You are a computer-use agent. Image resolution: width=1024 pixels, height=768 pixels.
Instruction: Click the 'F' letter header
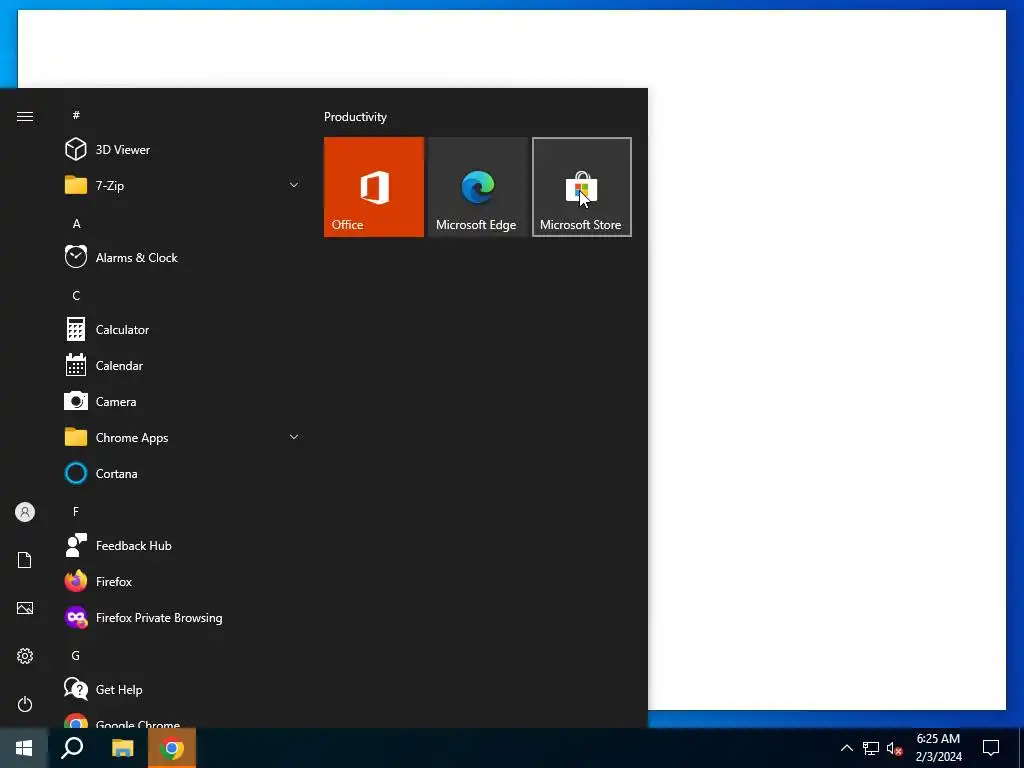pos(76,511)
